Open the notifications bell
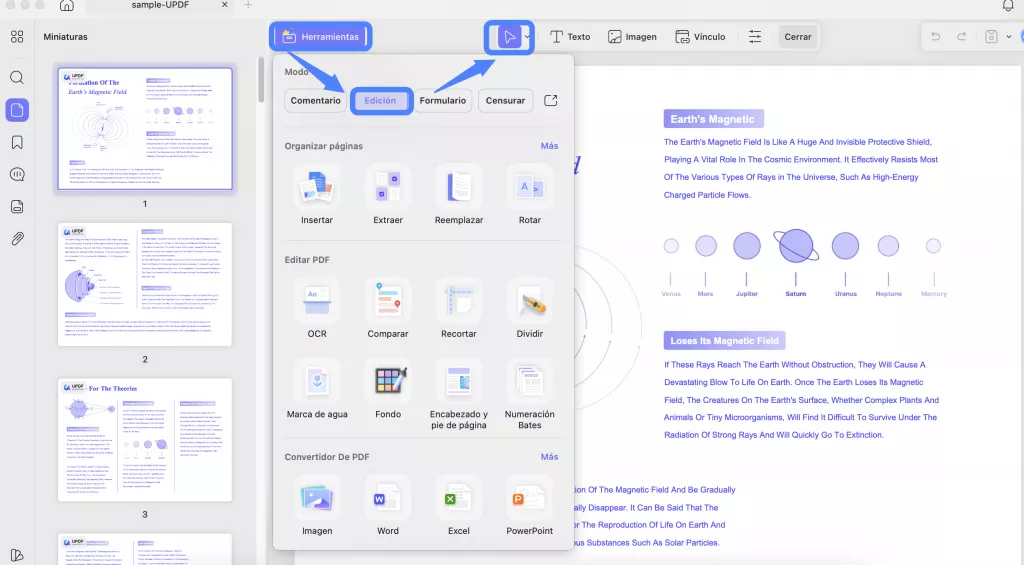This screenshot has height=565, width=1024. click(1008, 6)
